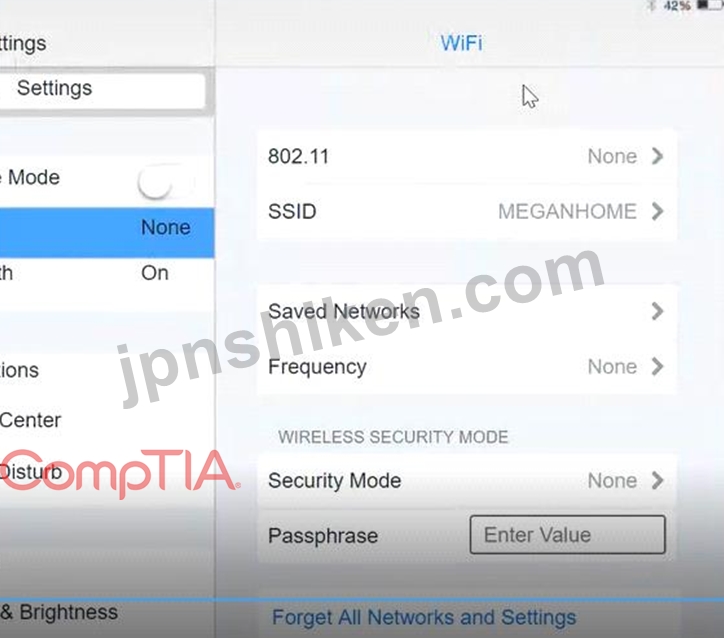Select the highlighted WiFi None sidebar row
Screen dimensions: 724x638
coord(107,232)
